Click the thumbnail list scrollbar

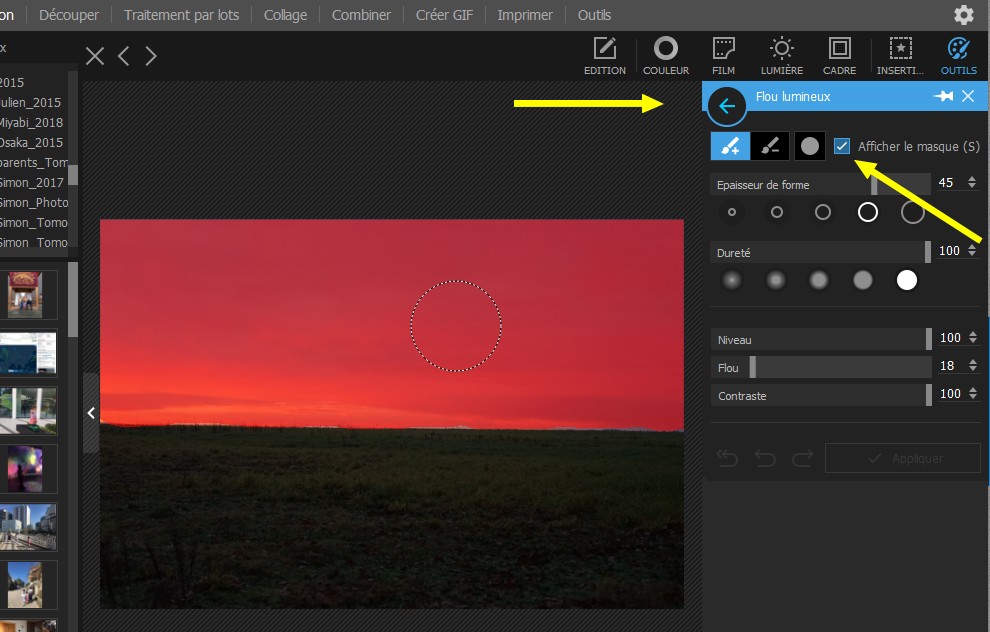[73, 300]
